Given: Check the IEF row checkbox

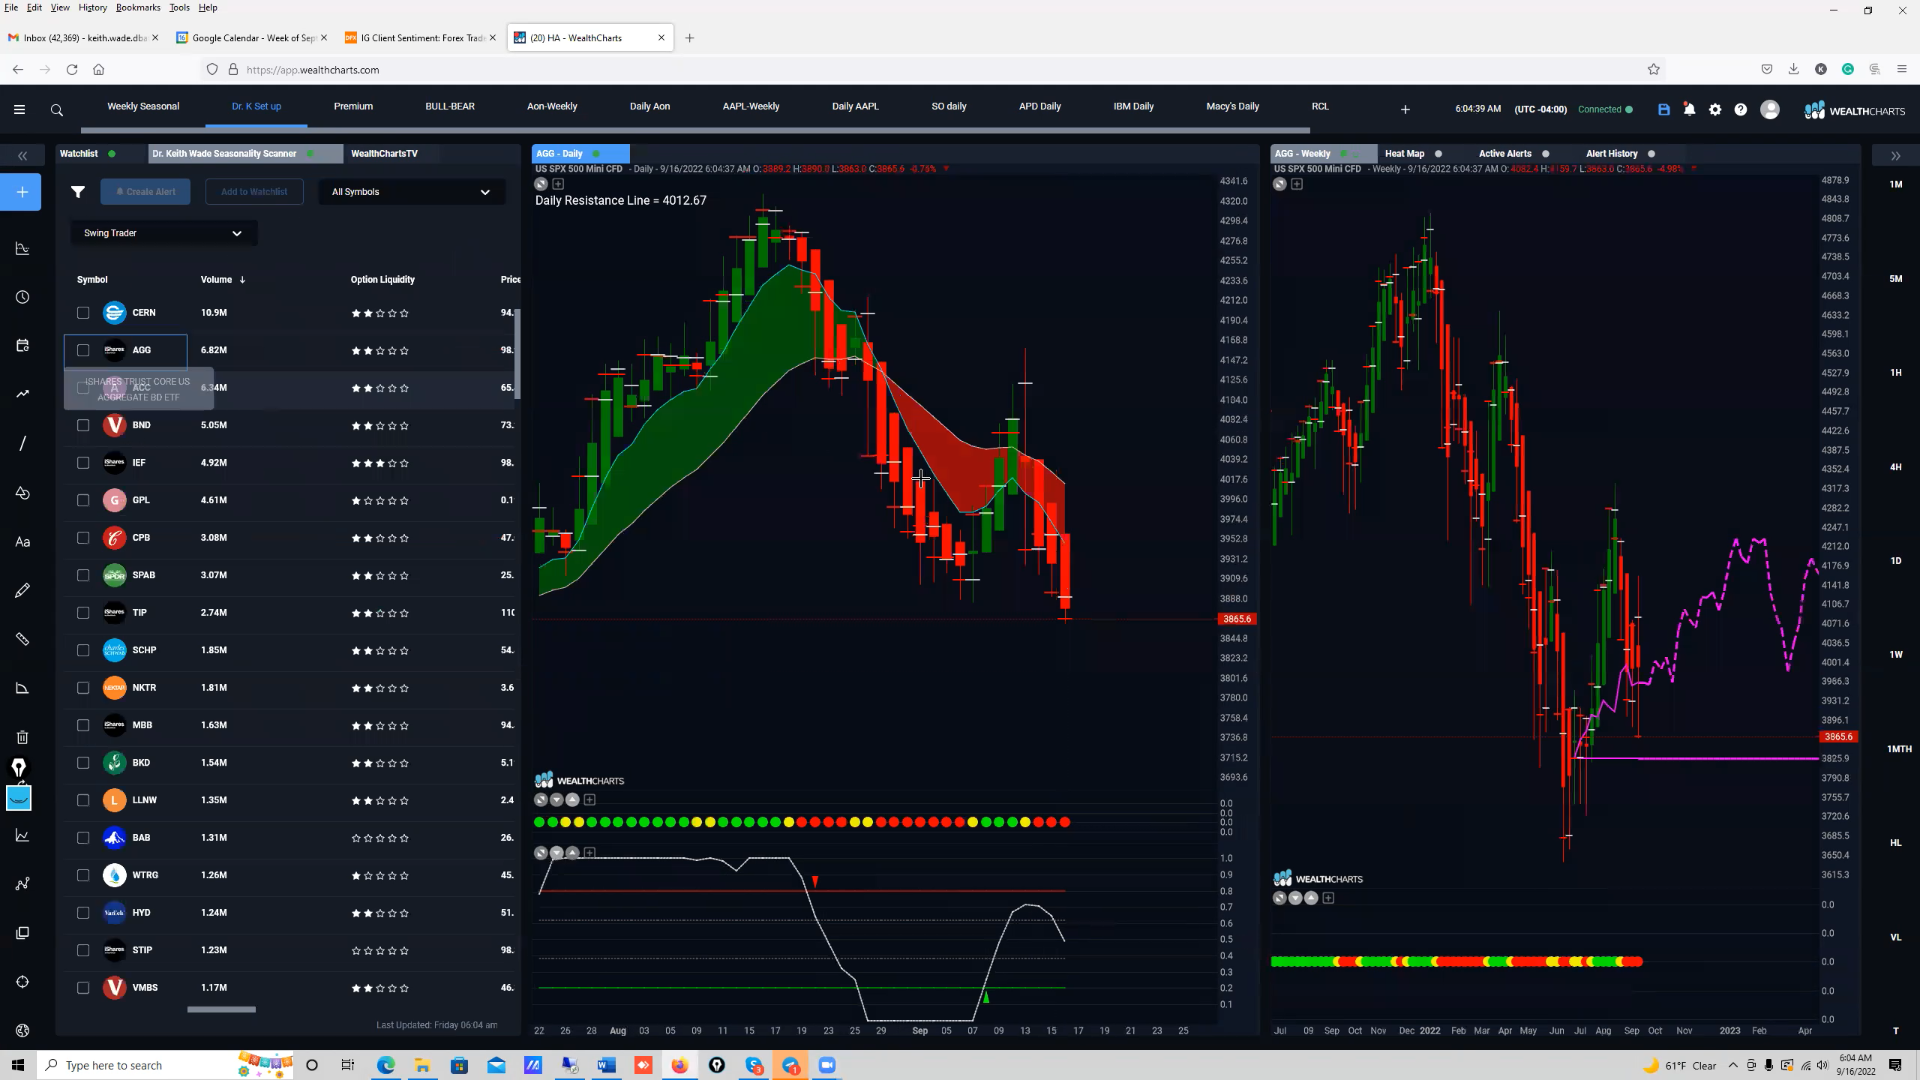Looking at the screenshot, I should coord(83,463).
